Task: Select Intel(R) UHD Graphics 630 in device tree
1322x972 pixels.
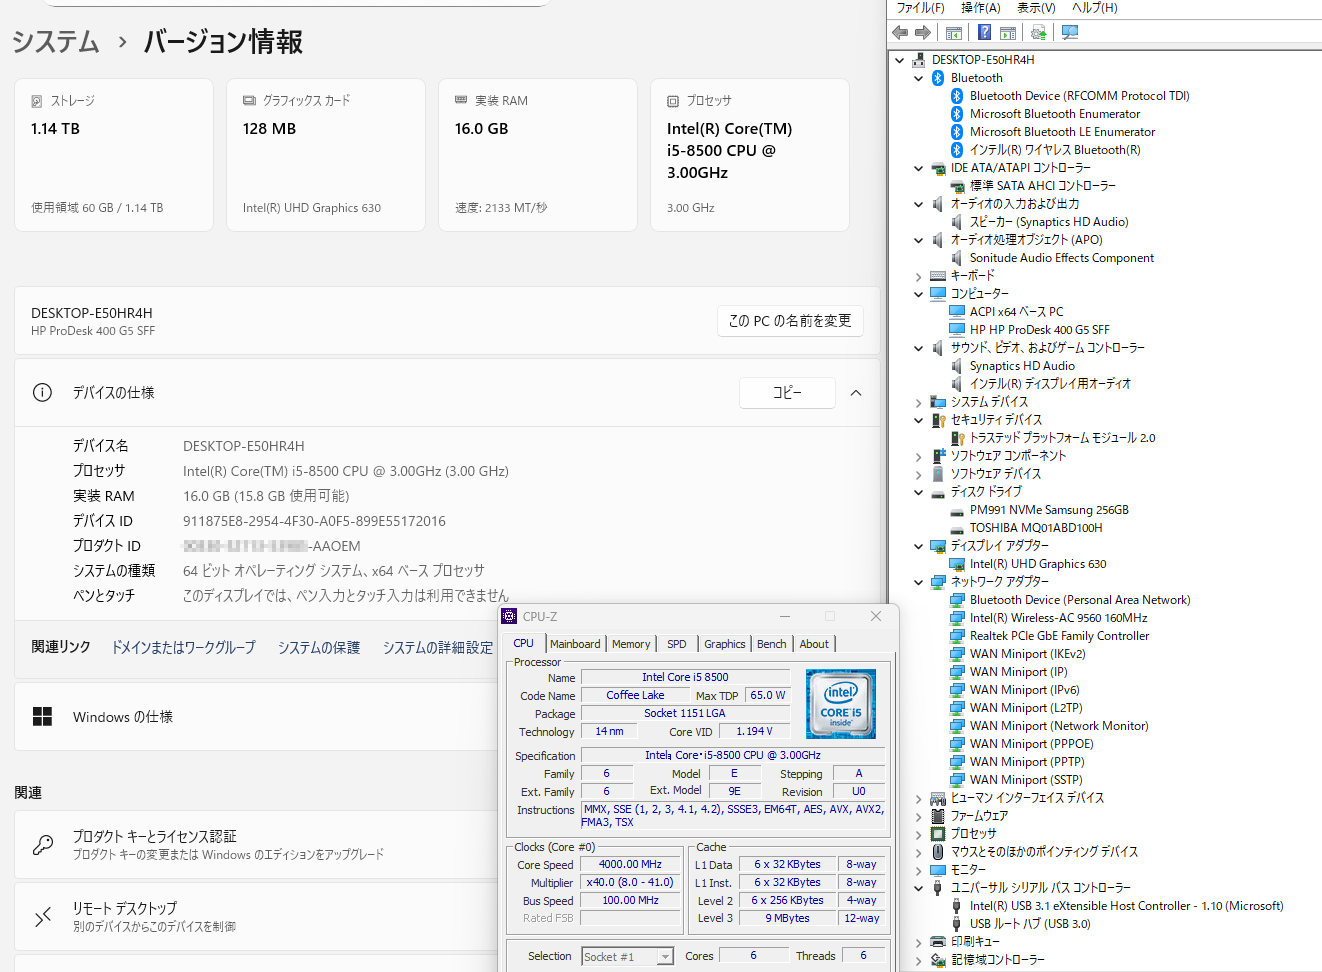Action: (1037, 564)
